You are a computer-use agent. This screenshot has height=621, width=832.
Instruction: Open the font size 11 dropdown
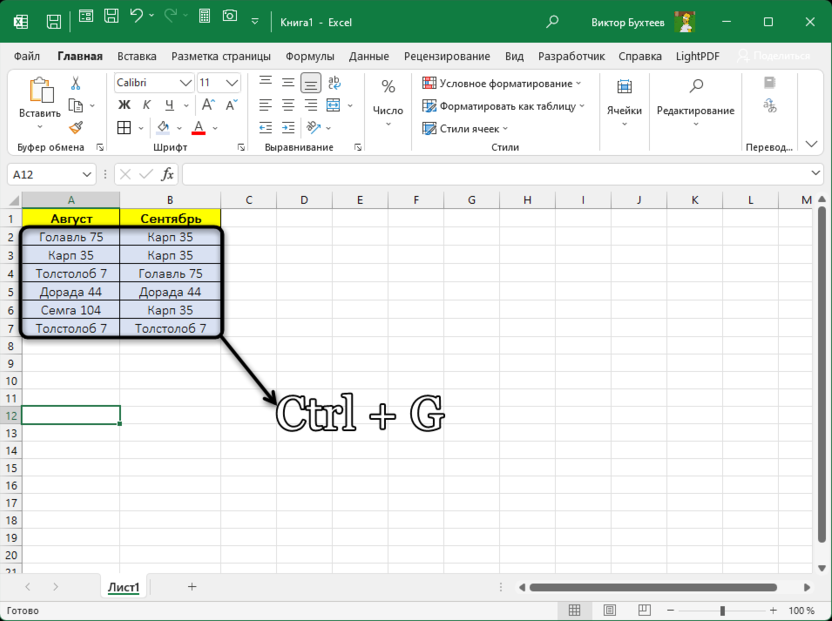pos(232,83)
